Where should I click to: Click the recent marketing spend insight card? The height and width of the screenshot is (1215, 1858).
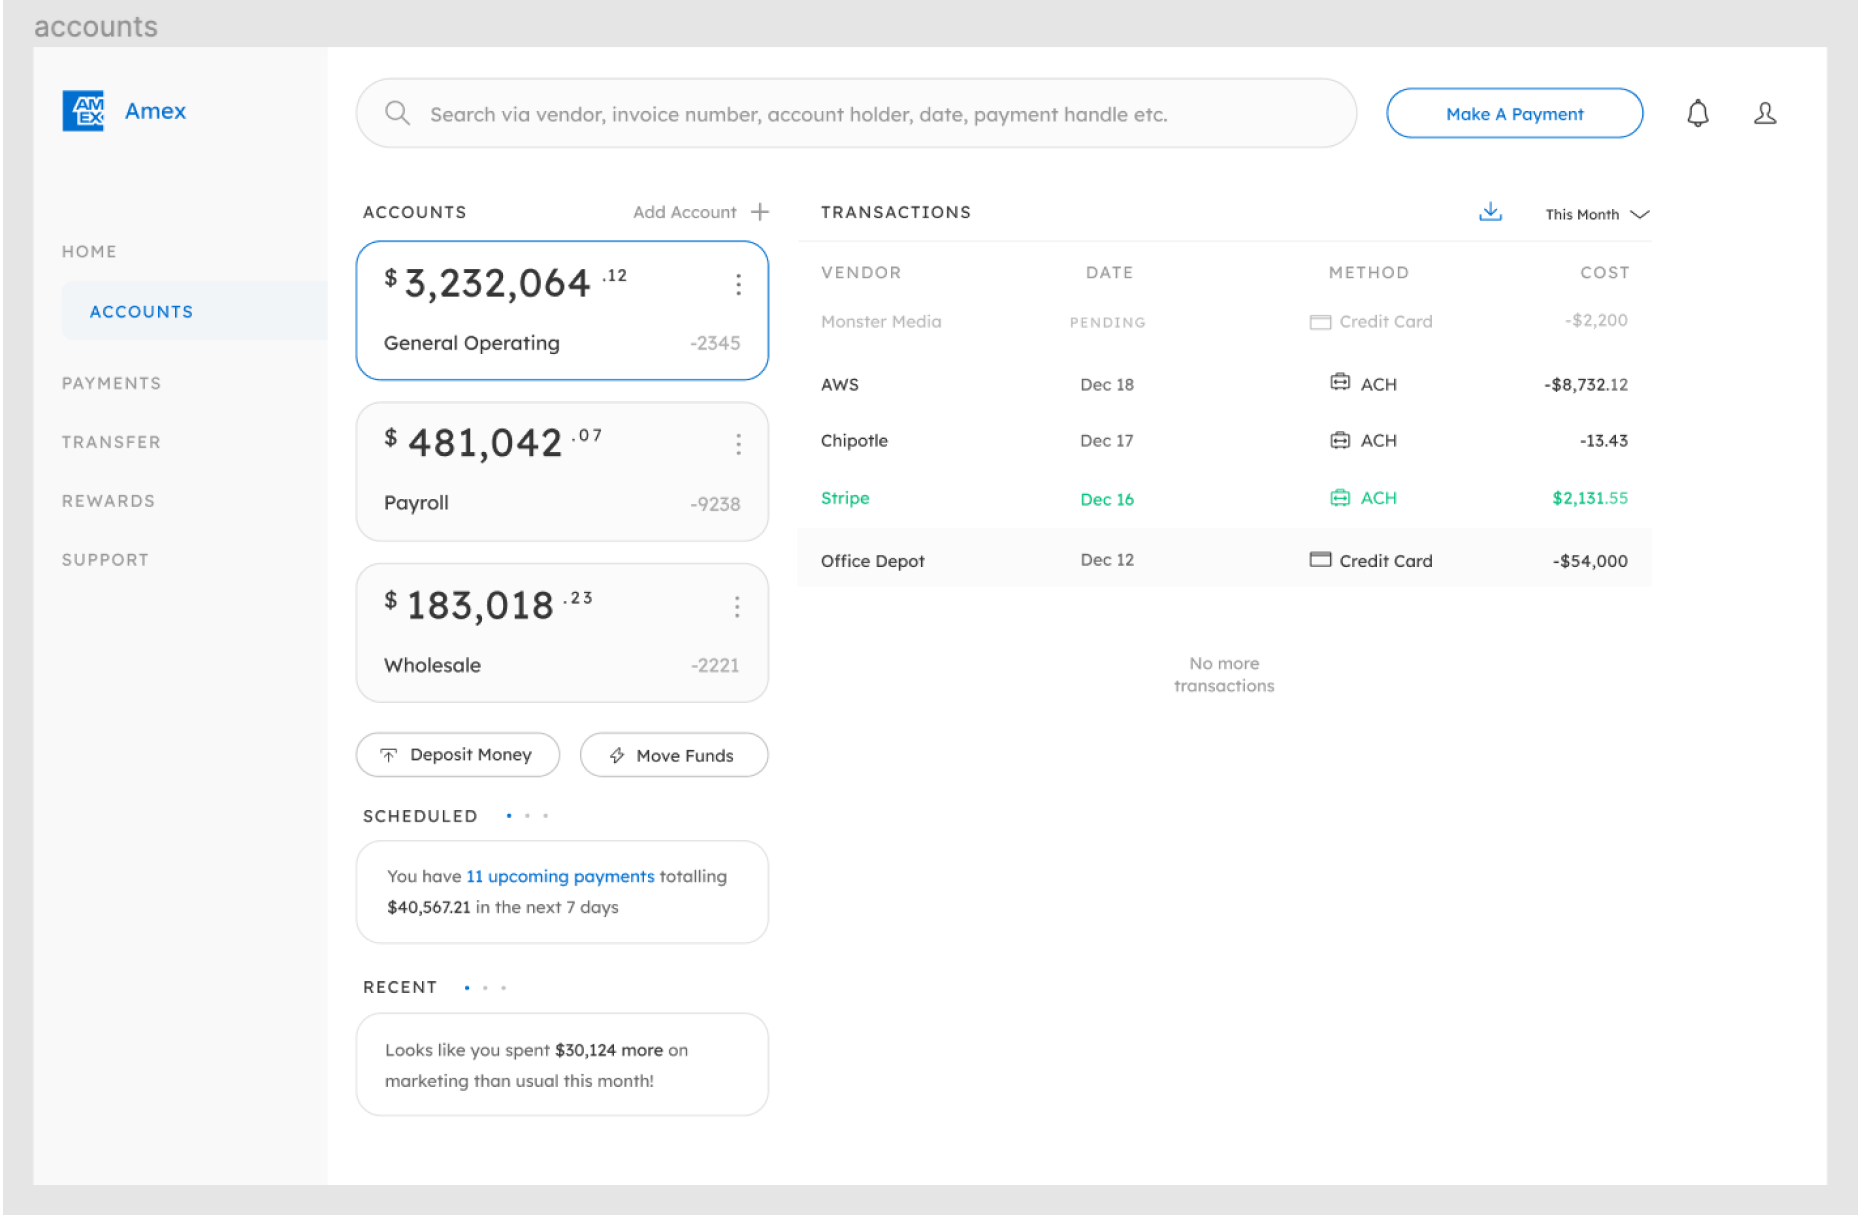click(562, 1064)
